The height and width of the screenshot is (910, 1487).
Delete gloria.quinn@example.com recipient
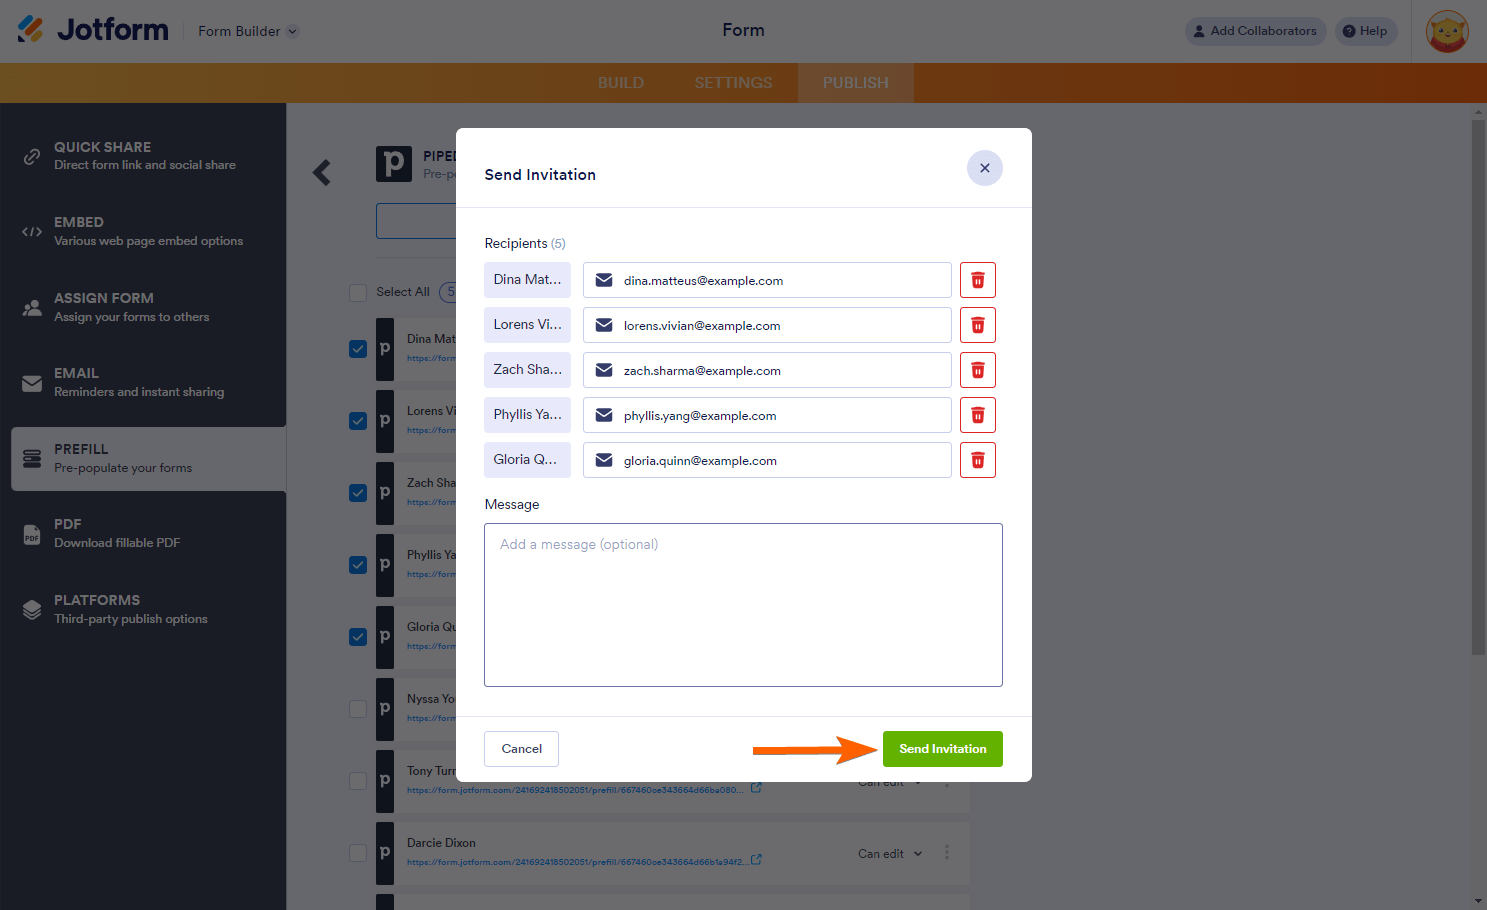tap(977, 460)
